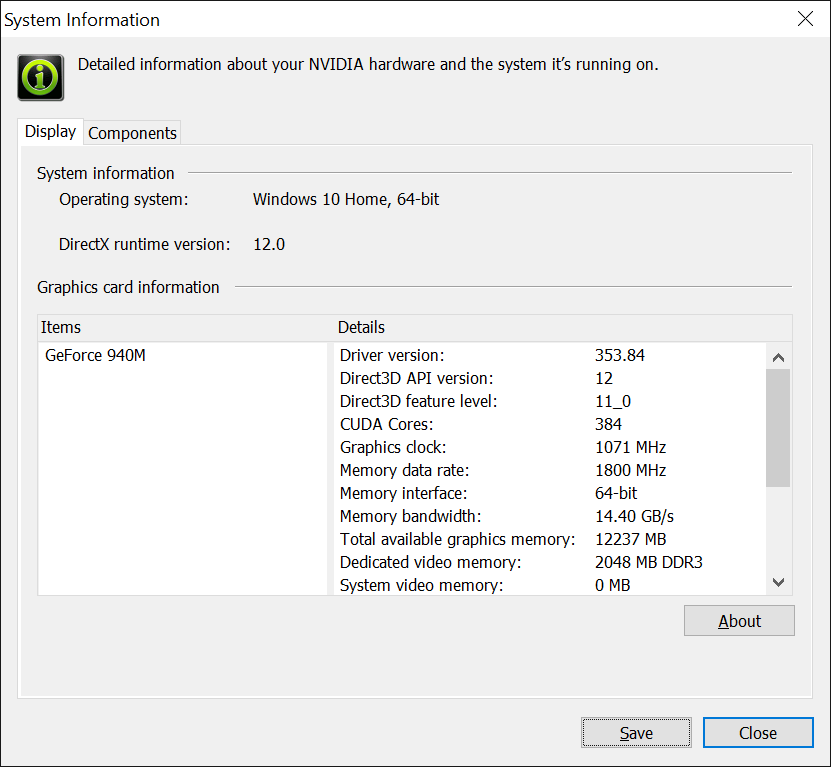Screen dimensions: 831x767
Task: Click the value 1071 MHz
Action: coord(630,447)
